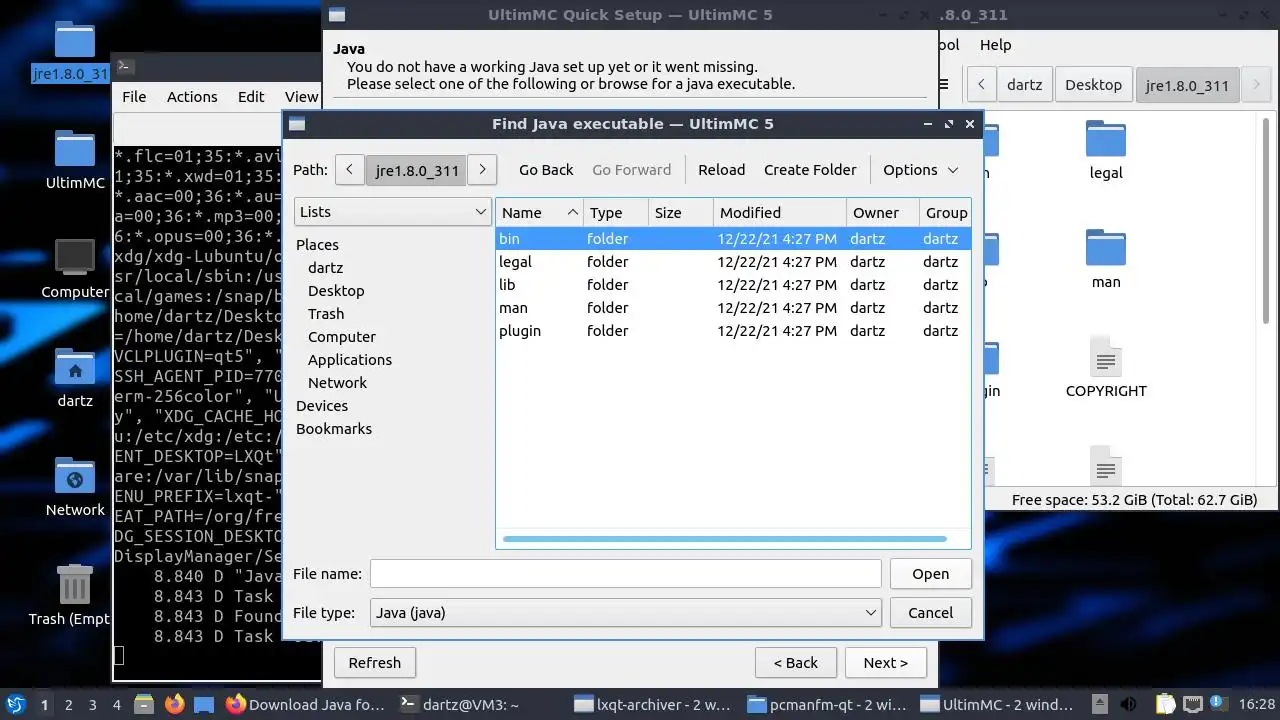Sort by Owner column header
The height and width of the screenshot is (720, 1280).
[883, 213]
